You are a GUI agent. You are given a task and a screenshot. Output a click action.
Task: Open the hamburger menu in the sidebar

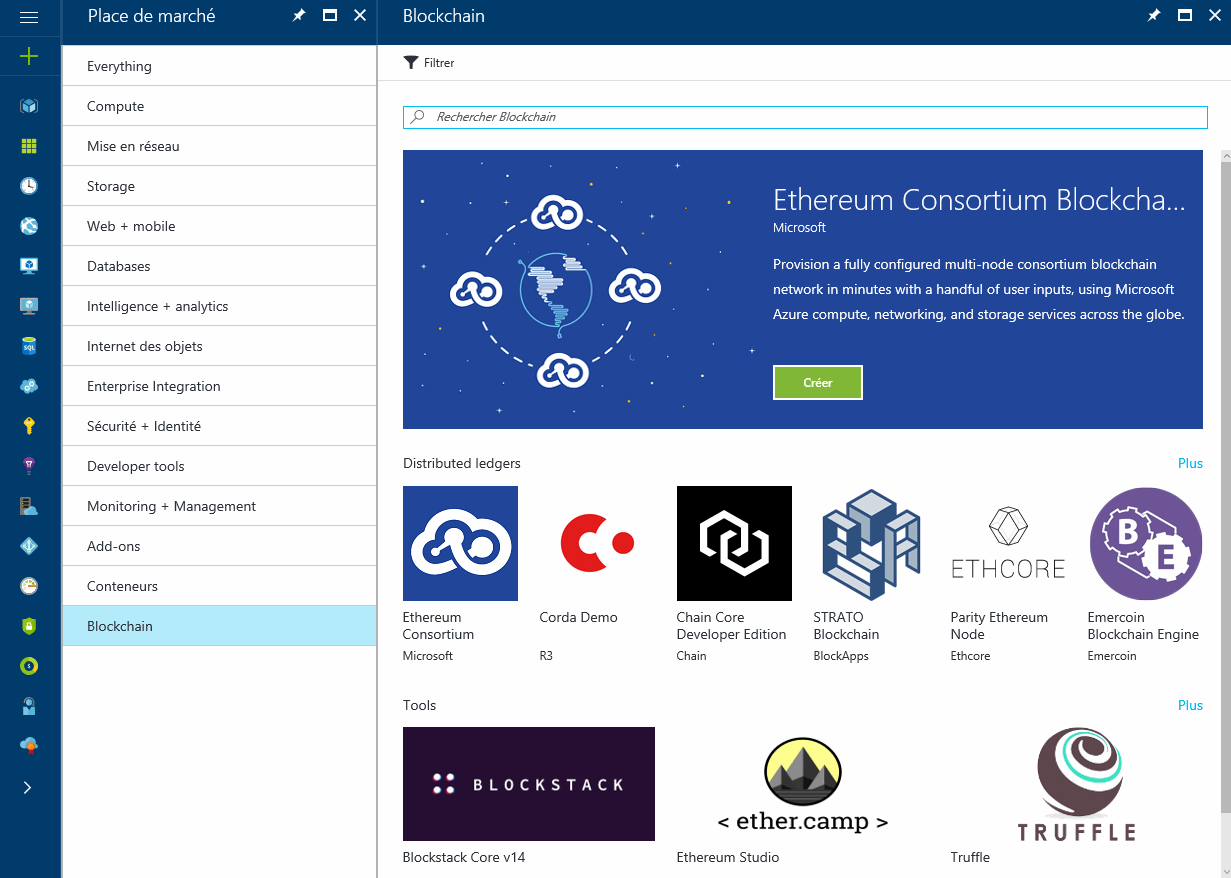click(x=28, y=17)
